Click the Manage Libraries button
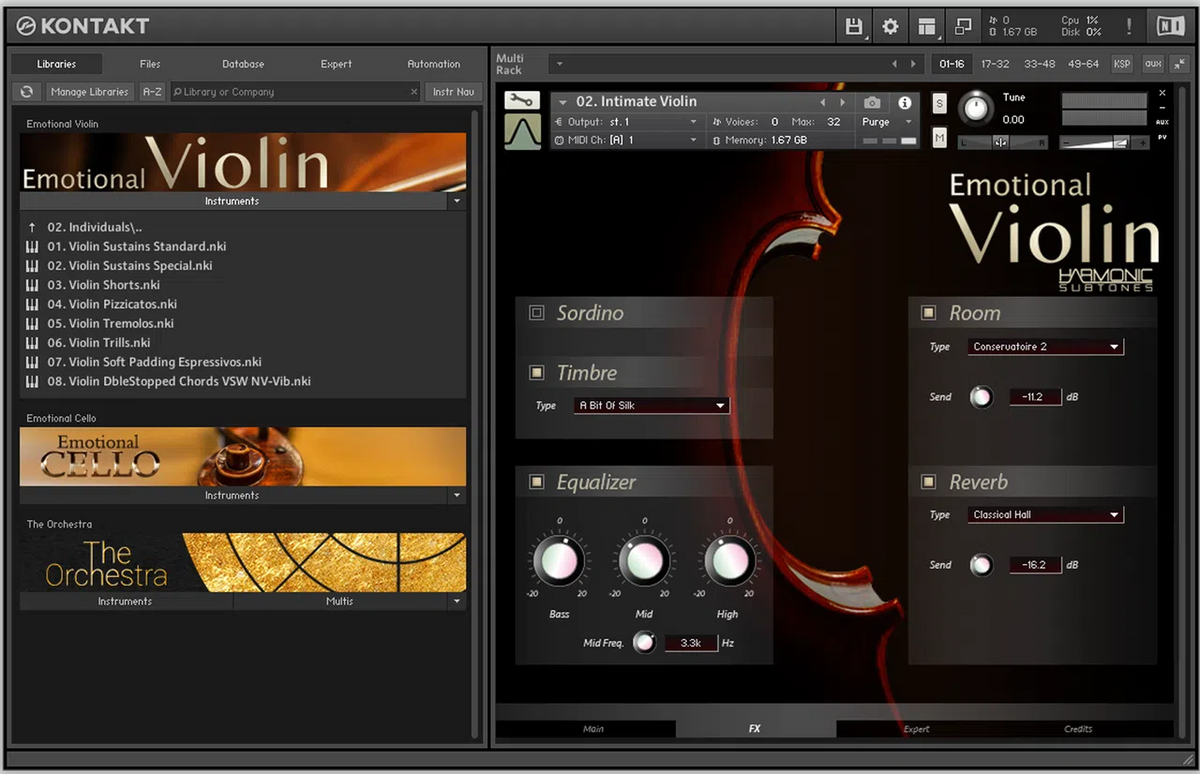The width and height of the screenshot is (1200, 774). [x=90, y=92]
